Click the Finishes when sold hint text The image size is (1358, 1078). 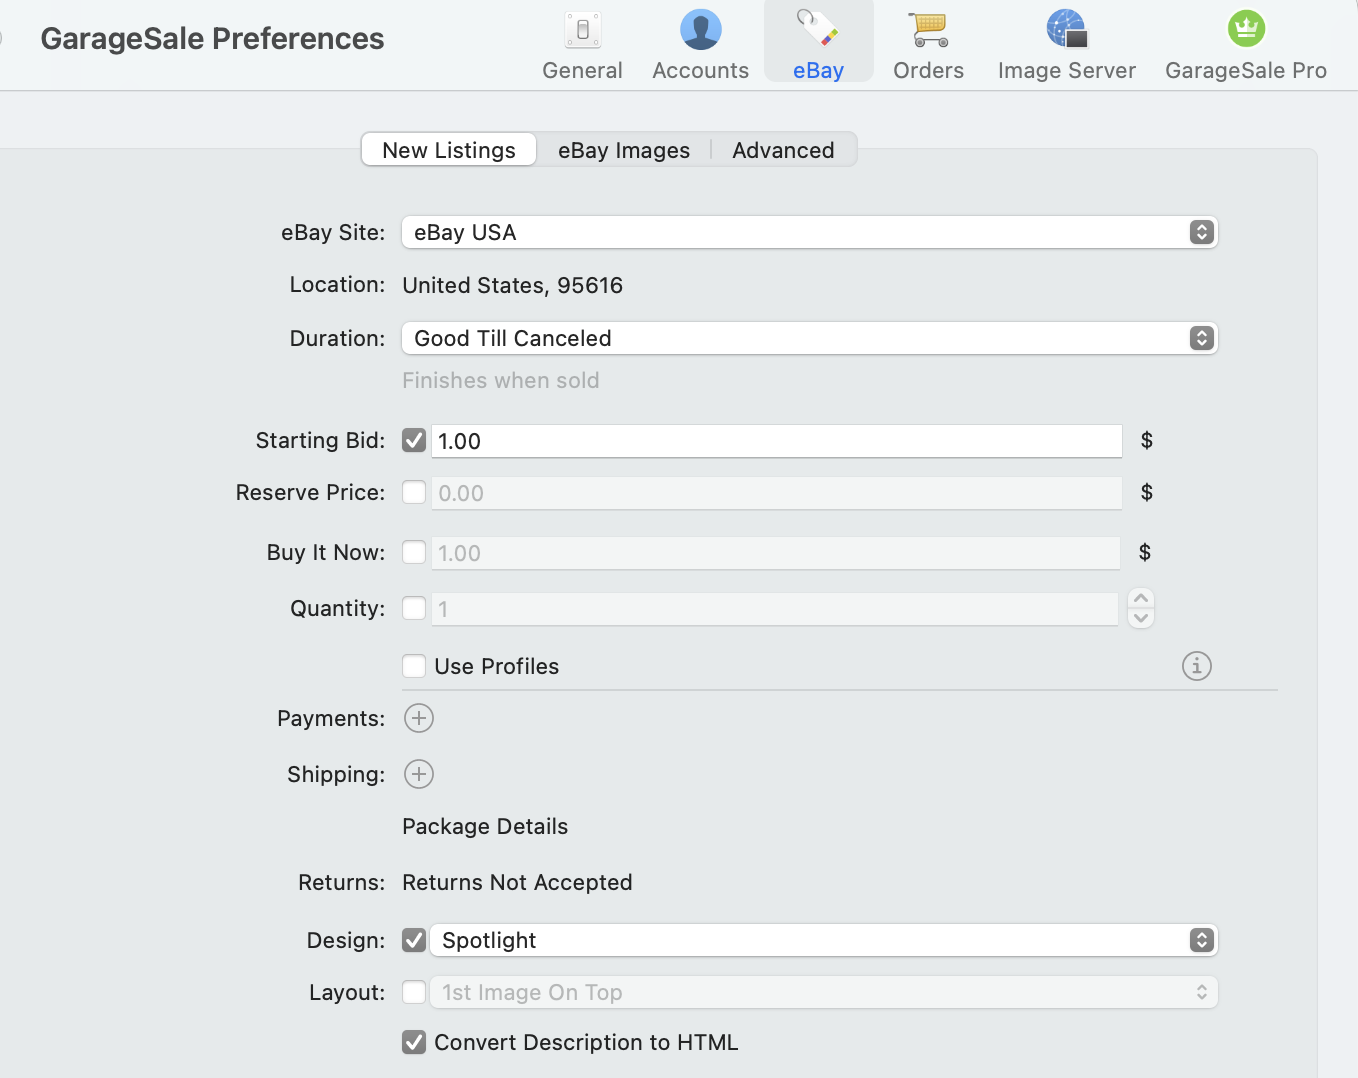[x=501, y=381]
